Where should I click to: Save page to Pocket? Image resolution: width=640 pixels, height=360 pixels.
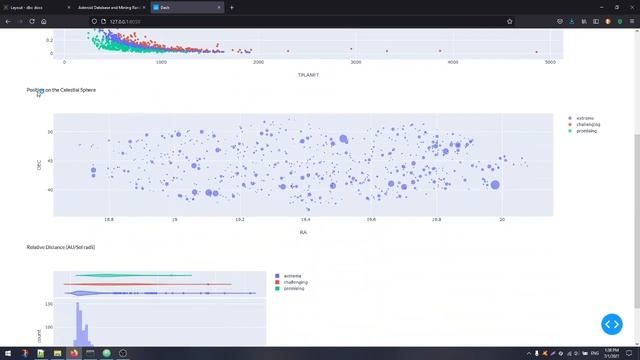click(x=560, y=21)
